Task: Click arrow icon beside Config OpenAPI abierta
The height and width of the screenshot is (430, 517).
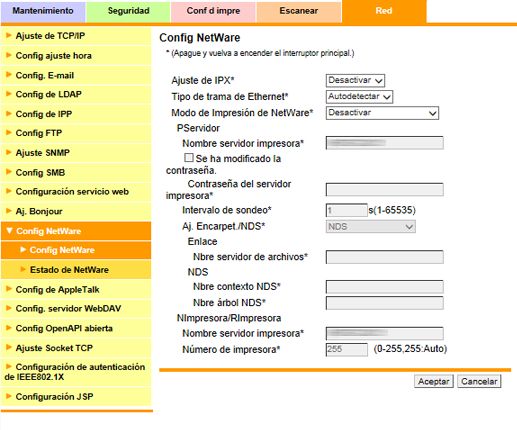Action: coord(9,328)
